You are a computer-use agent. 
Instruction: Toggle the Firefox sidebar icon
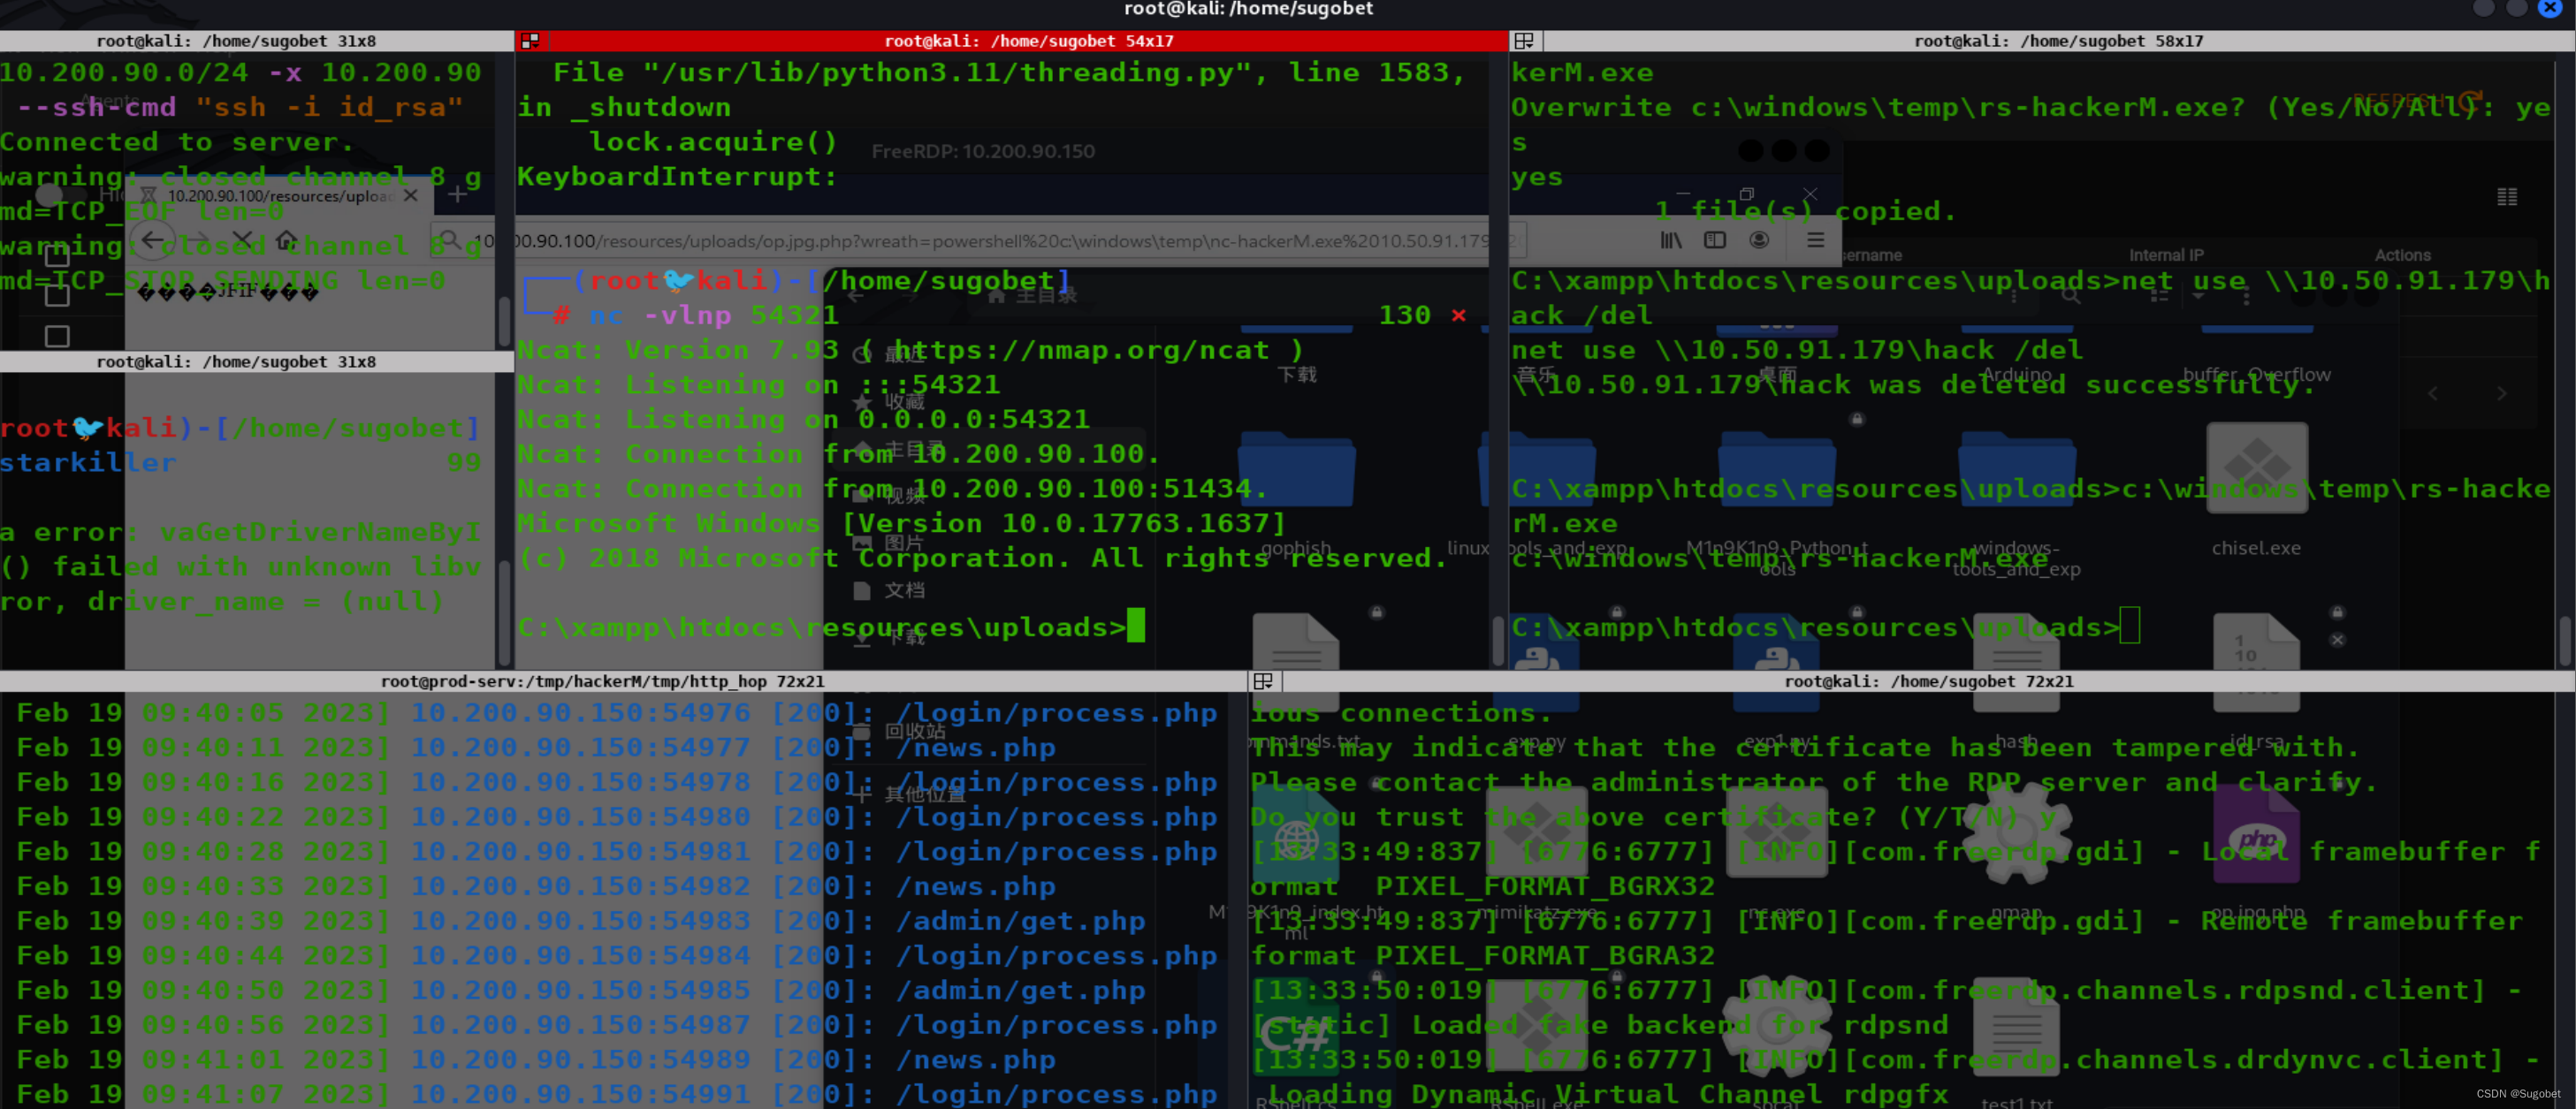coord(1715,240)
